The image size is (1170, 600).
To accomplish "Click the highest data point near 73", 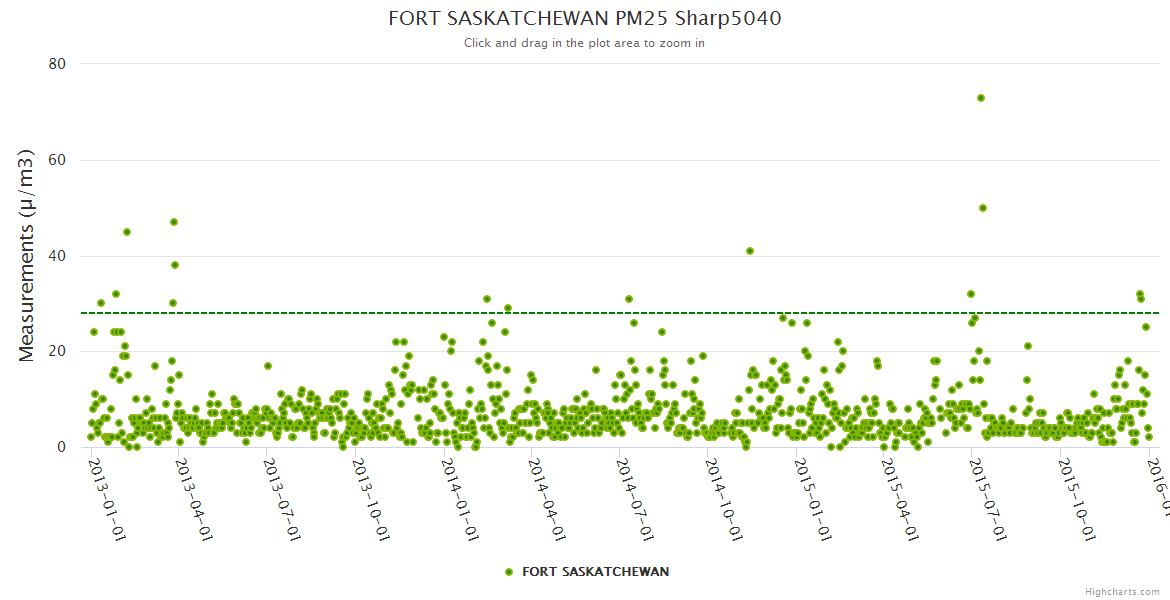I will pyautogui.click(x=981, y=98).
